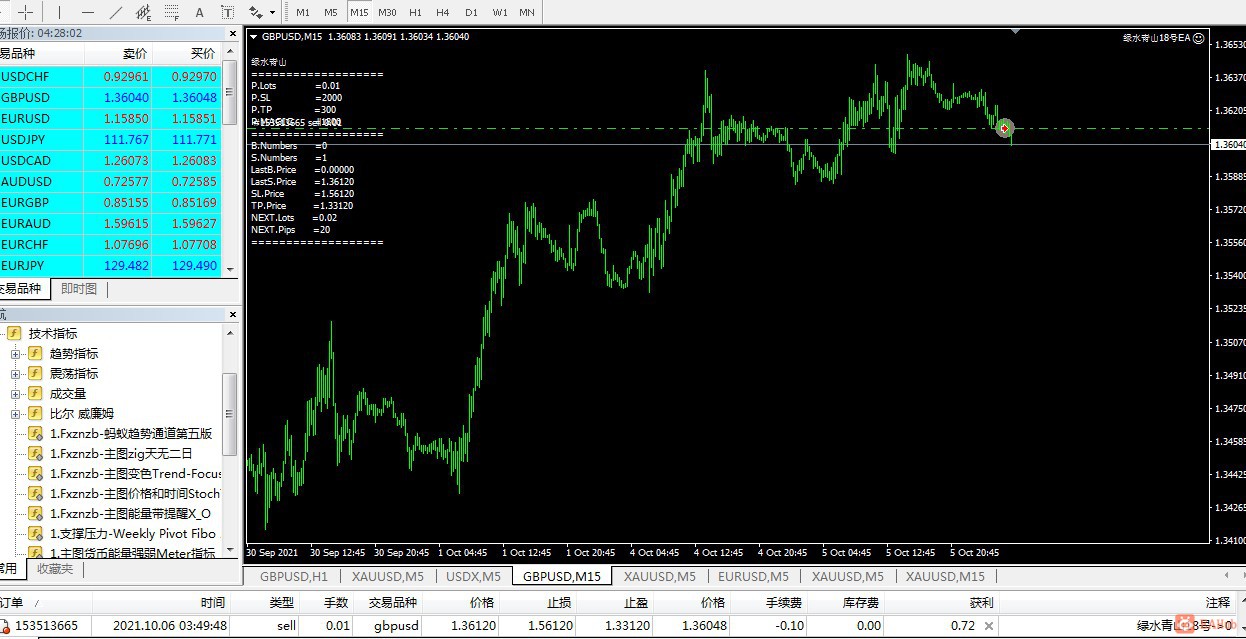
Task: Expand the 成交量 tree node
Action: (x=15, y=393)
